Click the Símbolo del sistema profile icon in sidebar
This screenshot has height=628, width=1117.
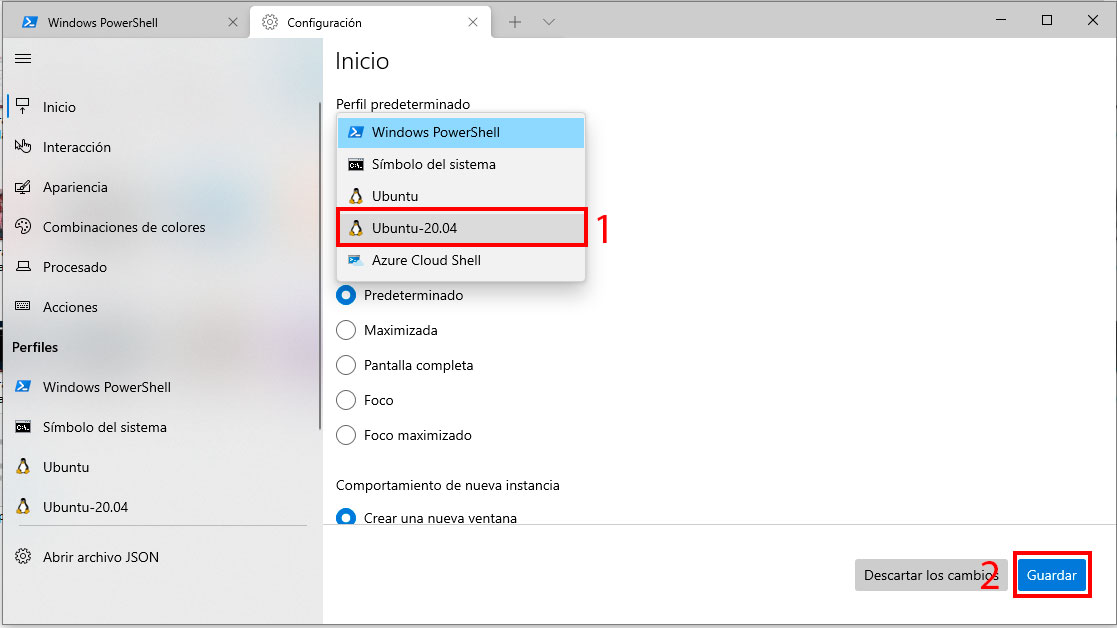[23, 426]
